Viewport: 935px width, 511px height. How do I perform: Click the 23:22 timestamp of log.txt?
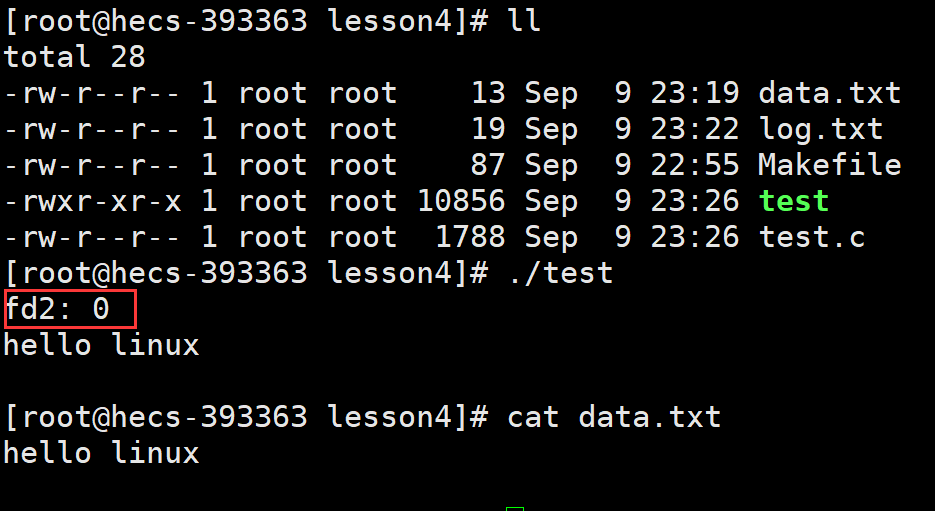[x=695, y=129]
